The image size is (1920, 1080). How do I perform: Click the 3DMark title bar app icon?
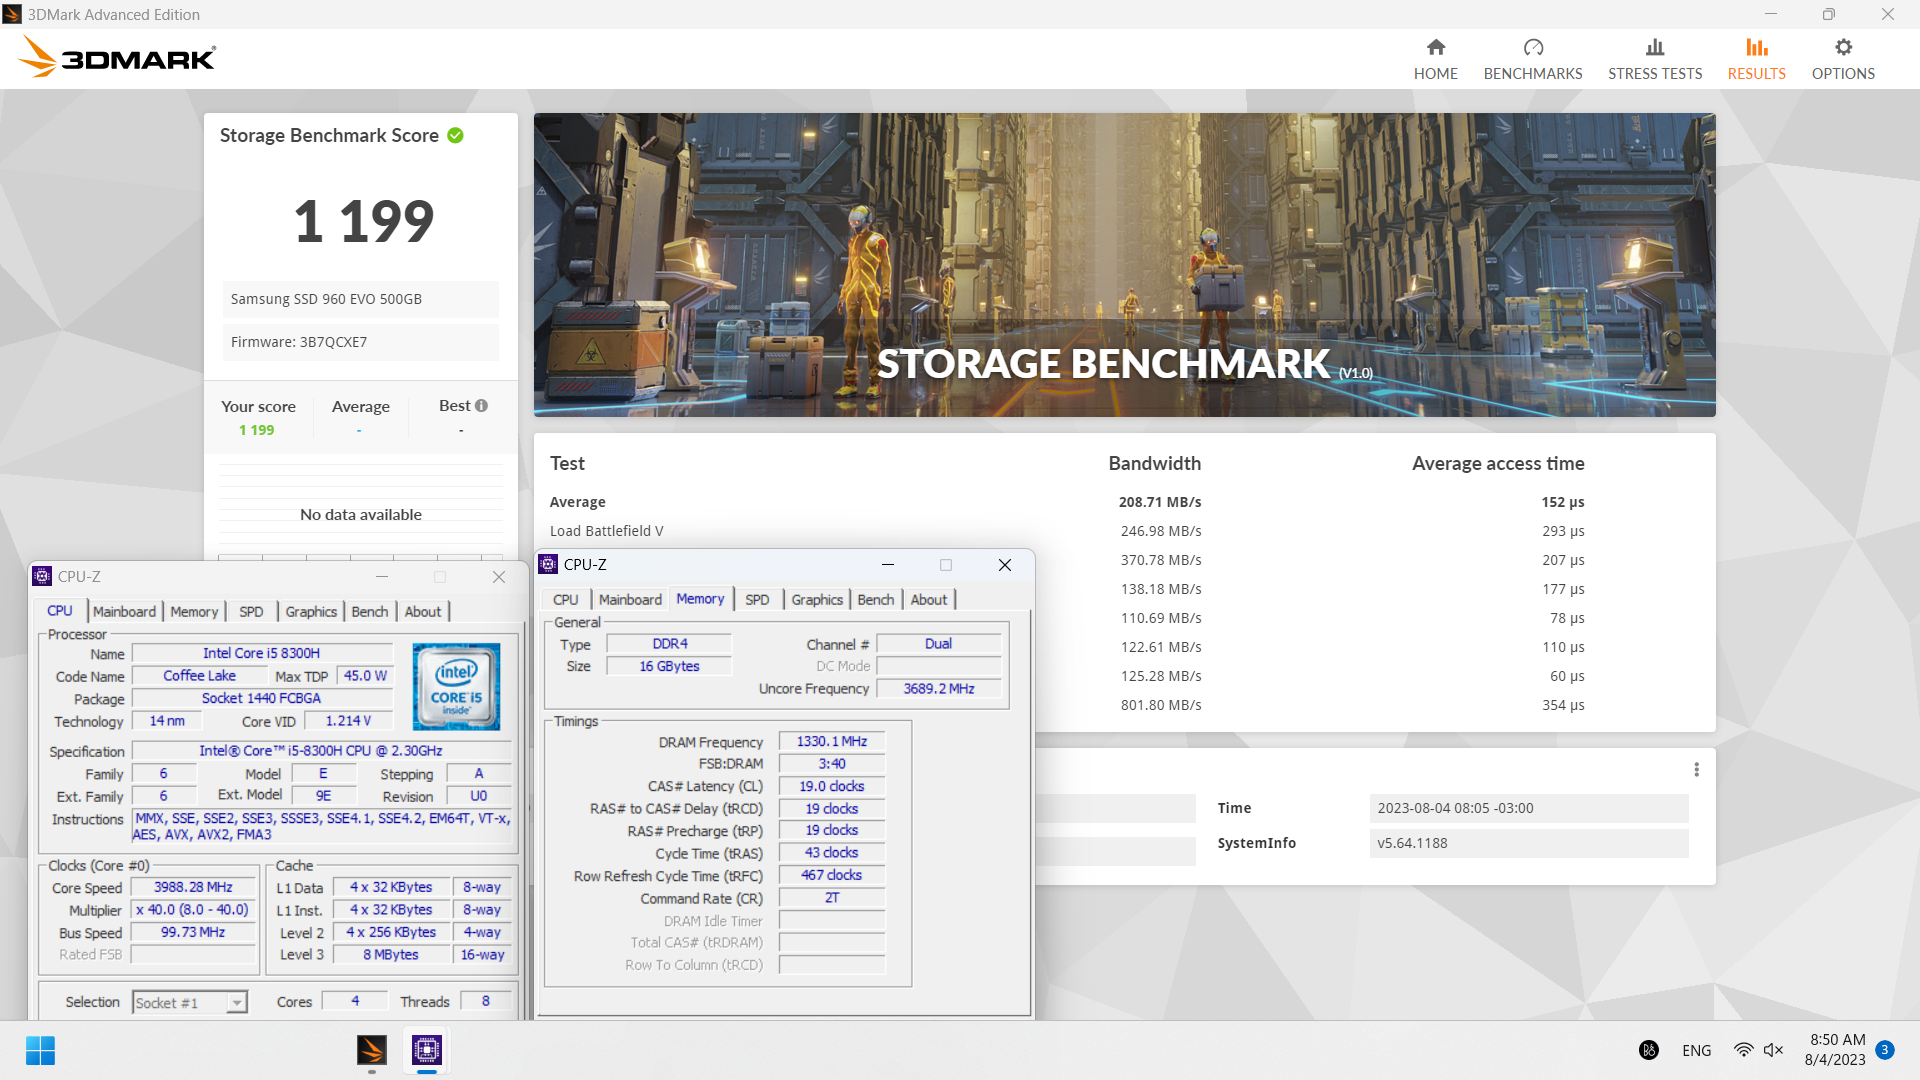pyautogui.click(x=12, y=14)
